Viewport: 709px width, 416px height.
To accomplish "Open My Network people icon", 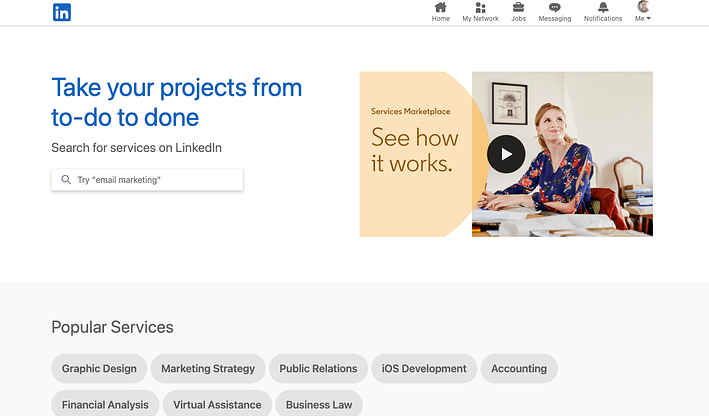I will (480, 8).
